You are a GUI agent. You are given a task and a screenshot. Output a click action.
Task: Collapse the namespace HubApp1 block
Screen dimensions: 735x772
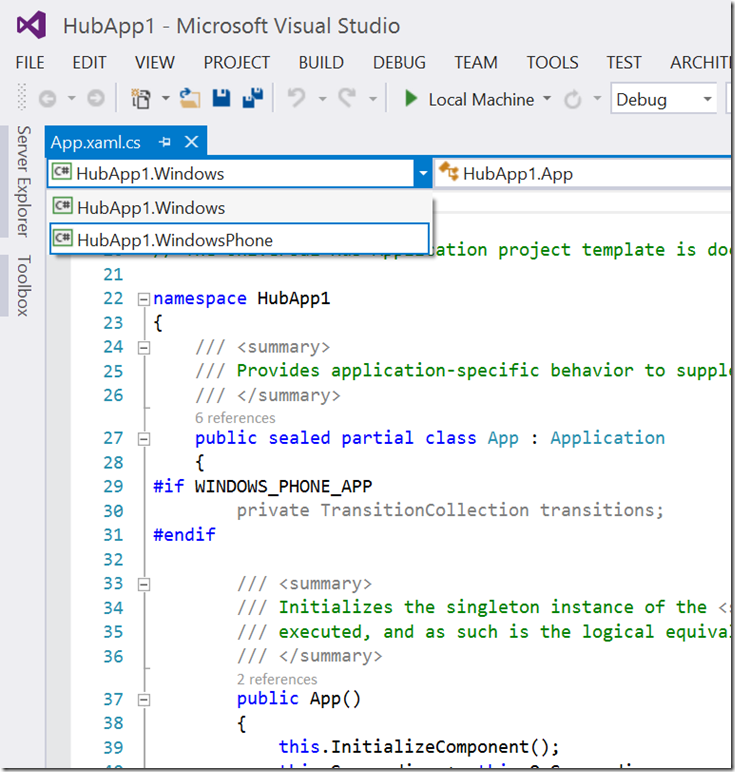point(143,299)
